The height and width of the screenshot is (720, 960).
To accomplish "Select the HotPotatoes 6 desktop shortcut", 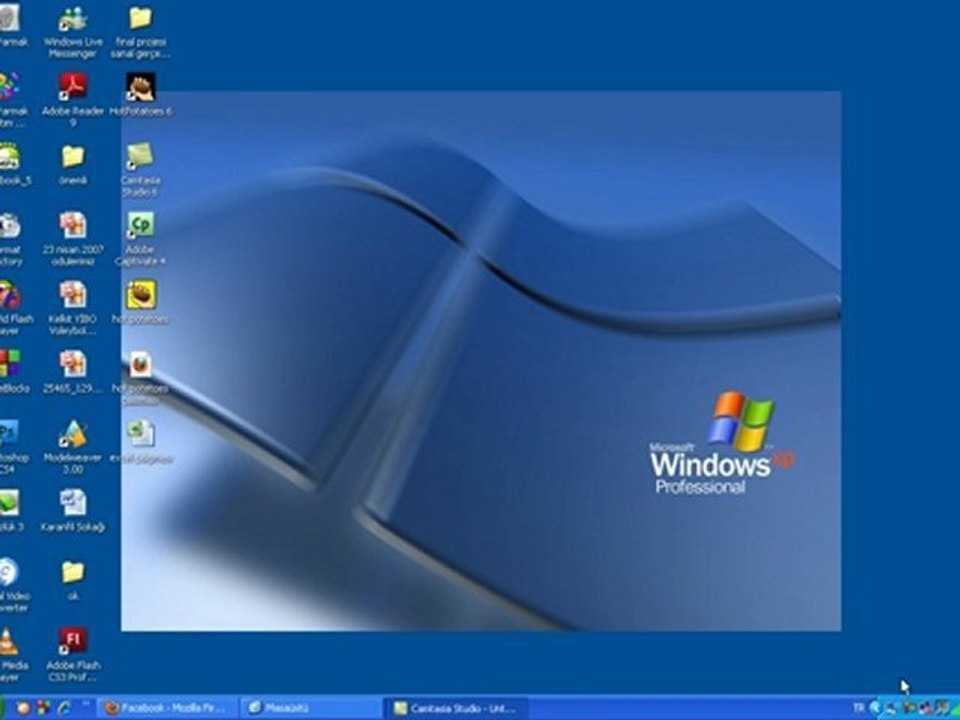I will coord(140,95).
